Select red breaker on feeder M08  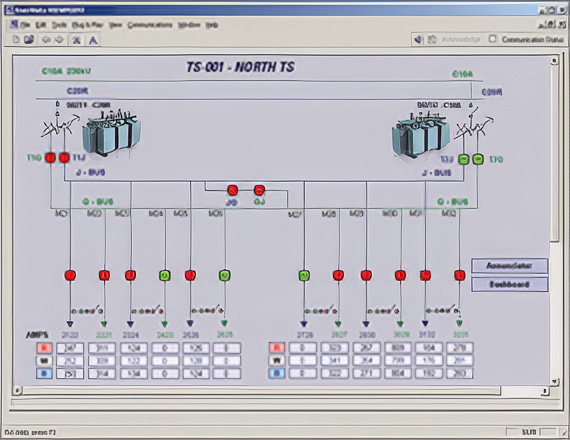pyautogui.click(x=338, y=275)
